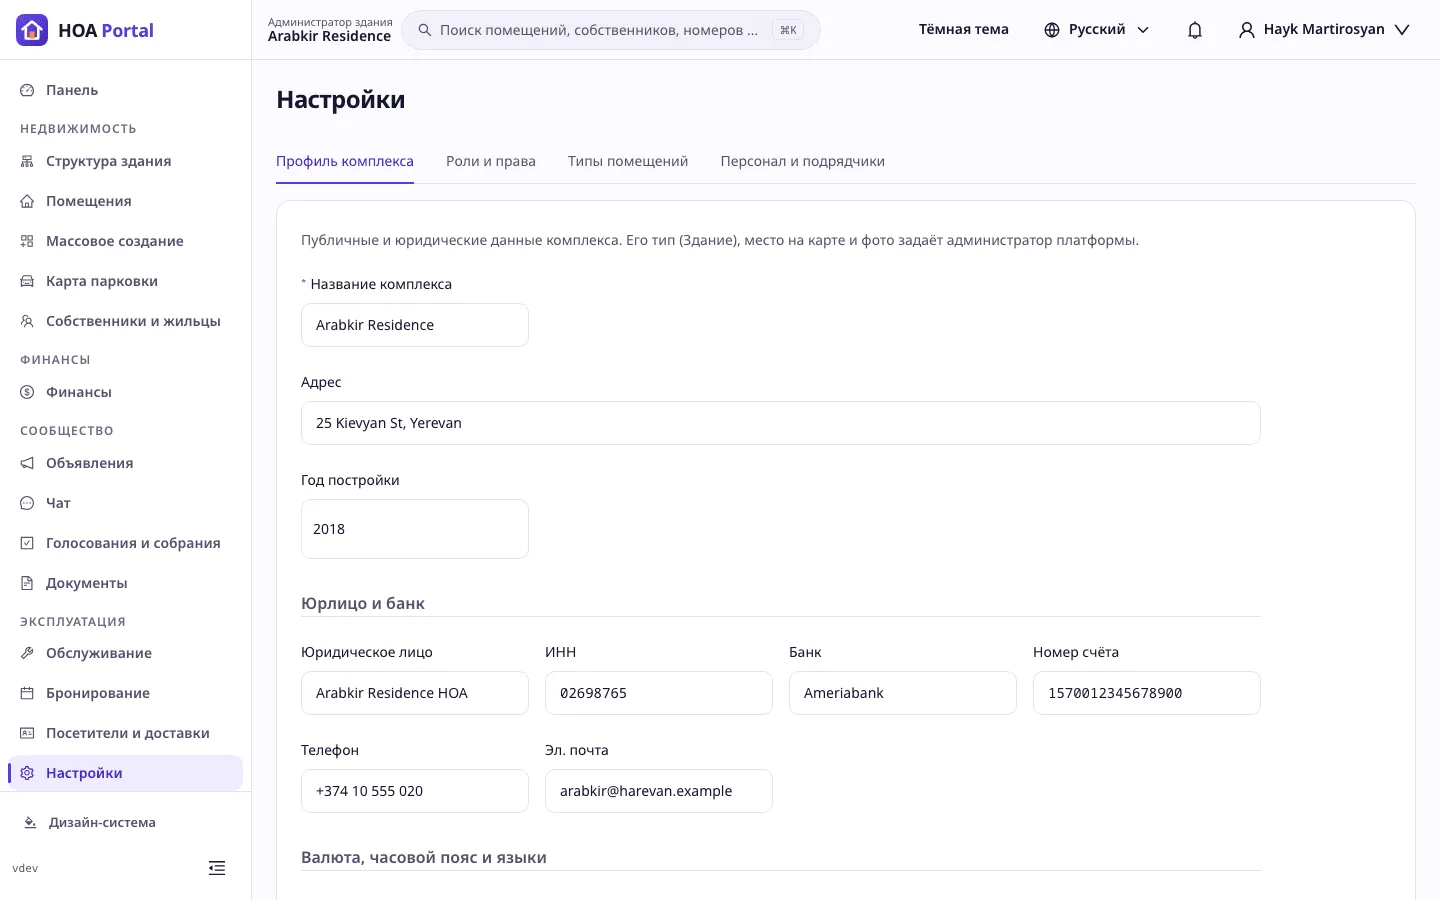Select the Профиль комплекса tab

pos(345,161)
